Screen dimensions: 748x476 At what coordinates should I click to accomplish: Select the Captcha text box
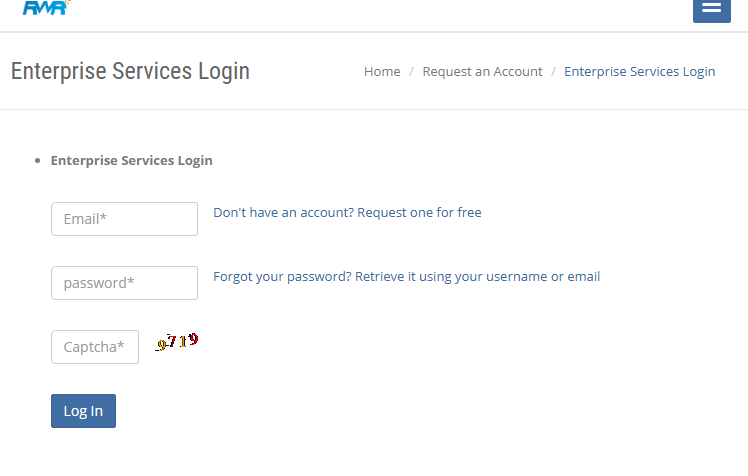click(x=95, y=347)
